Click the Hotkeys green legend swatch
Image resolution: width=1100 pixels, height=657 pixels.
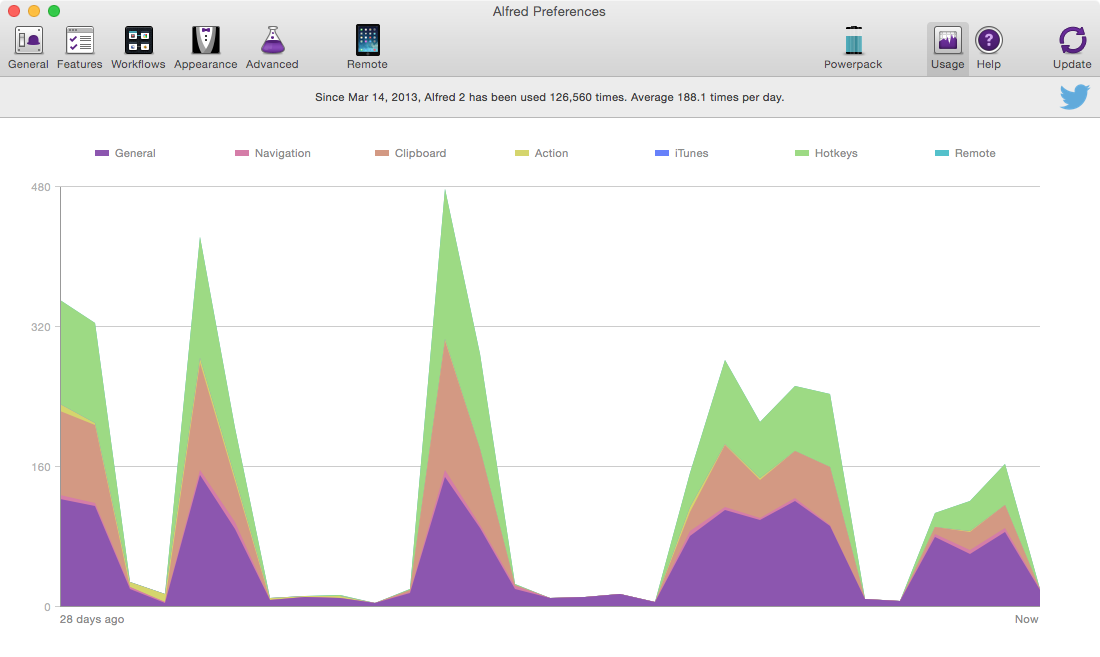[x=802, y=153]
